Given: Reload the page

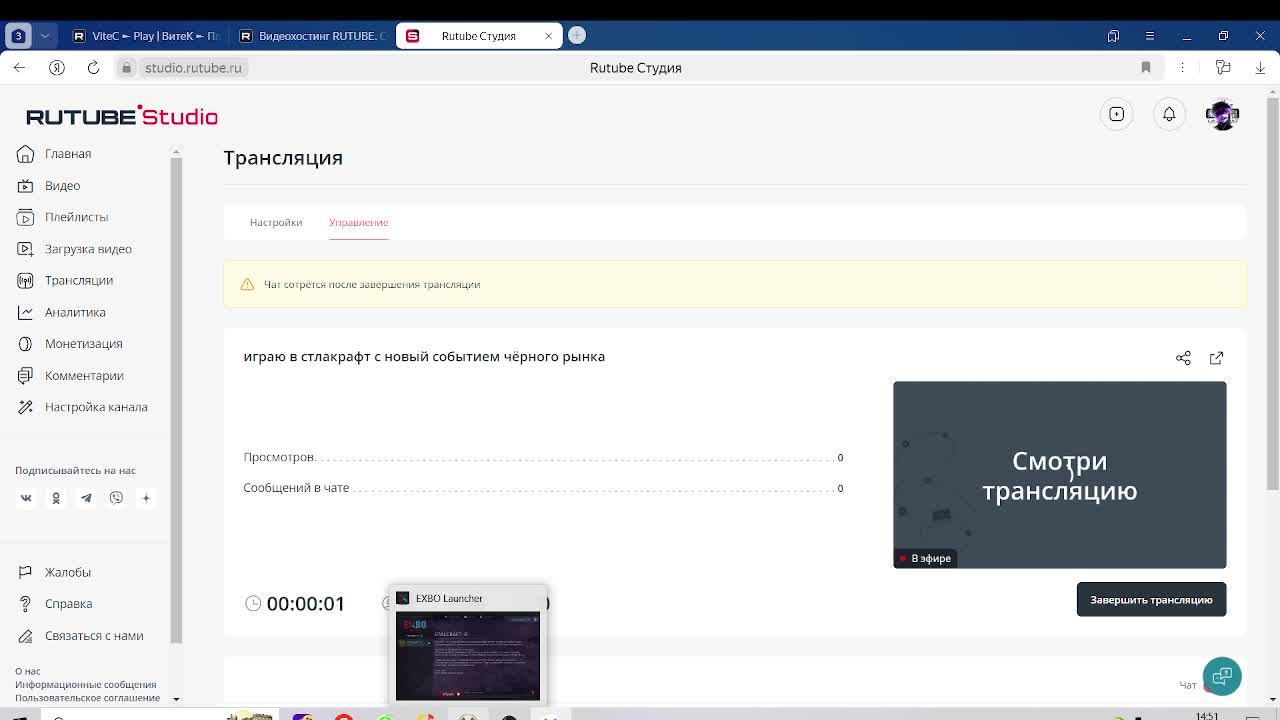Looking at the screenshot, I should click(x=93, y=68).
